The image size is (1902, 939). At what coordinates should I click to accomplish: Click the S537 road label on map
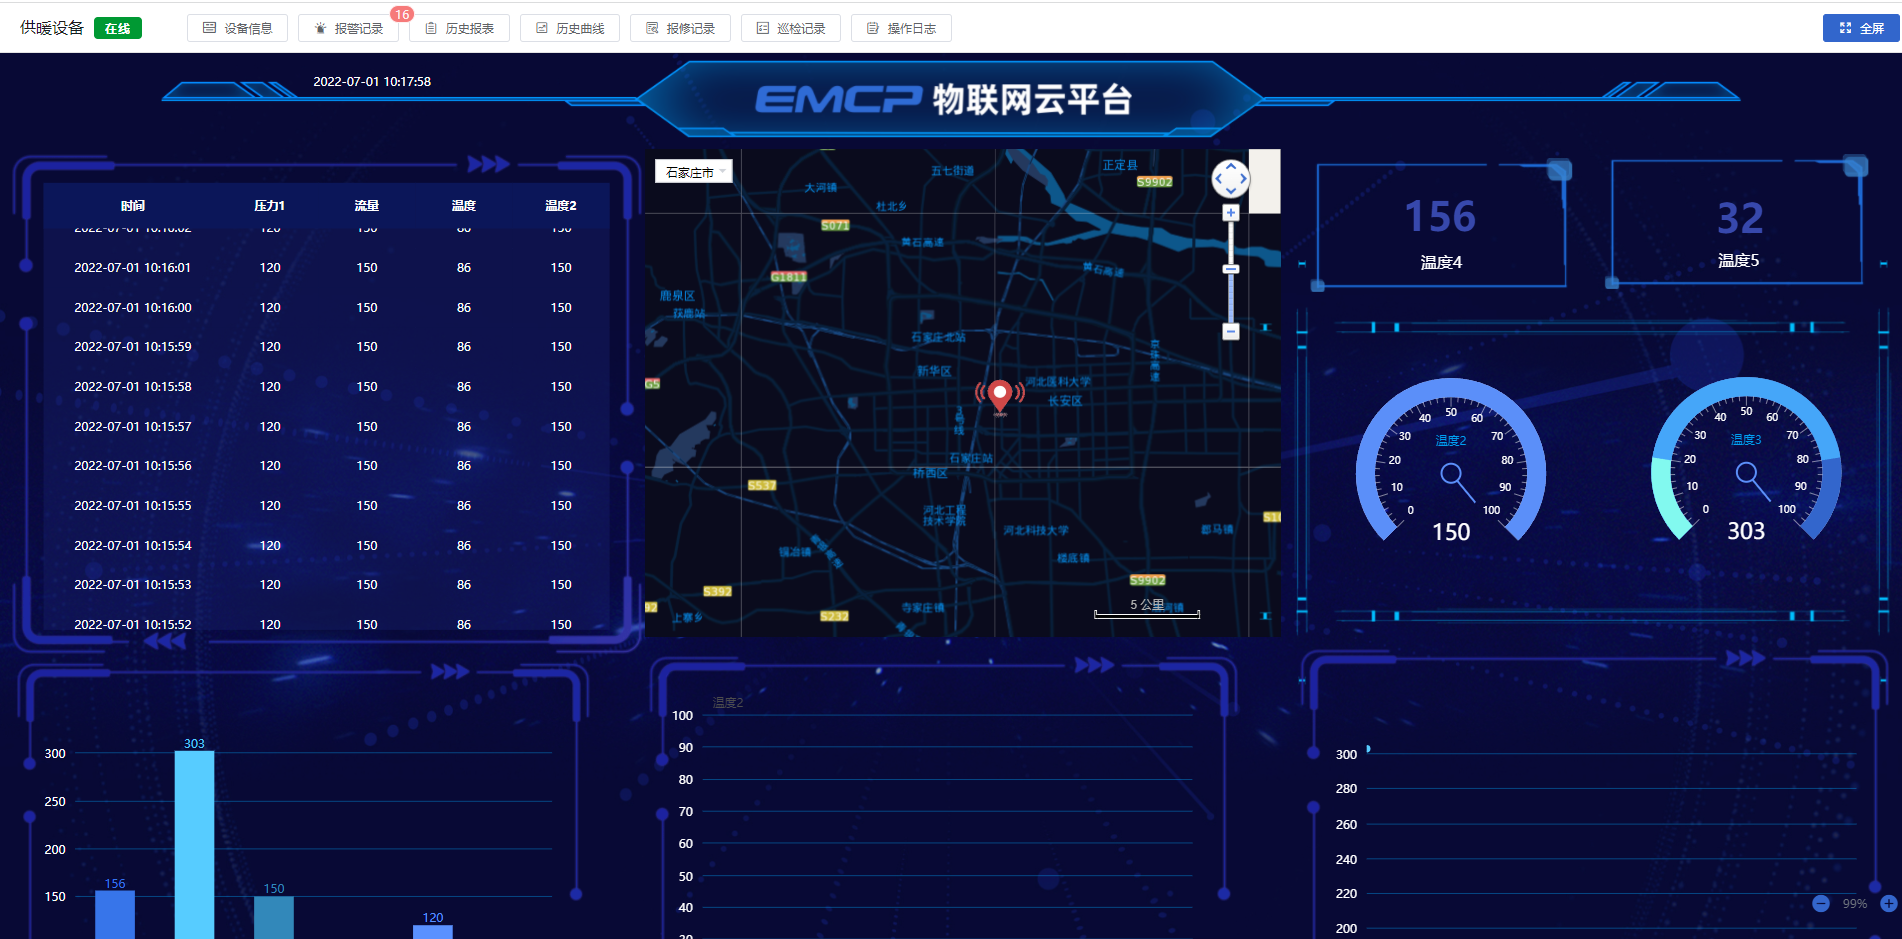tap(762, 485)
